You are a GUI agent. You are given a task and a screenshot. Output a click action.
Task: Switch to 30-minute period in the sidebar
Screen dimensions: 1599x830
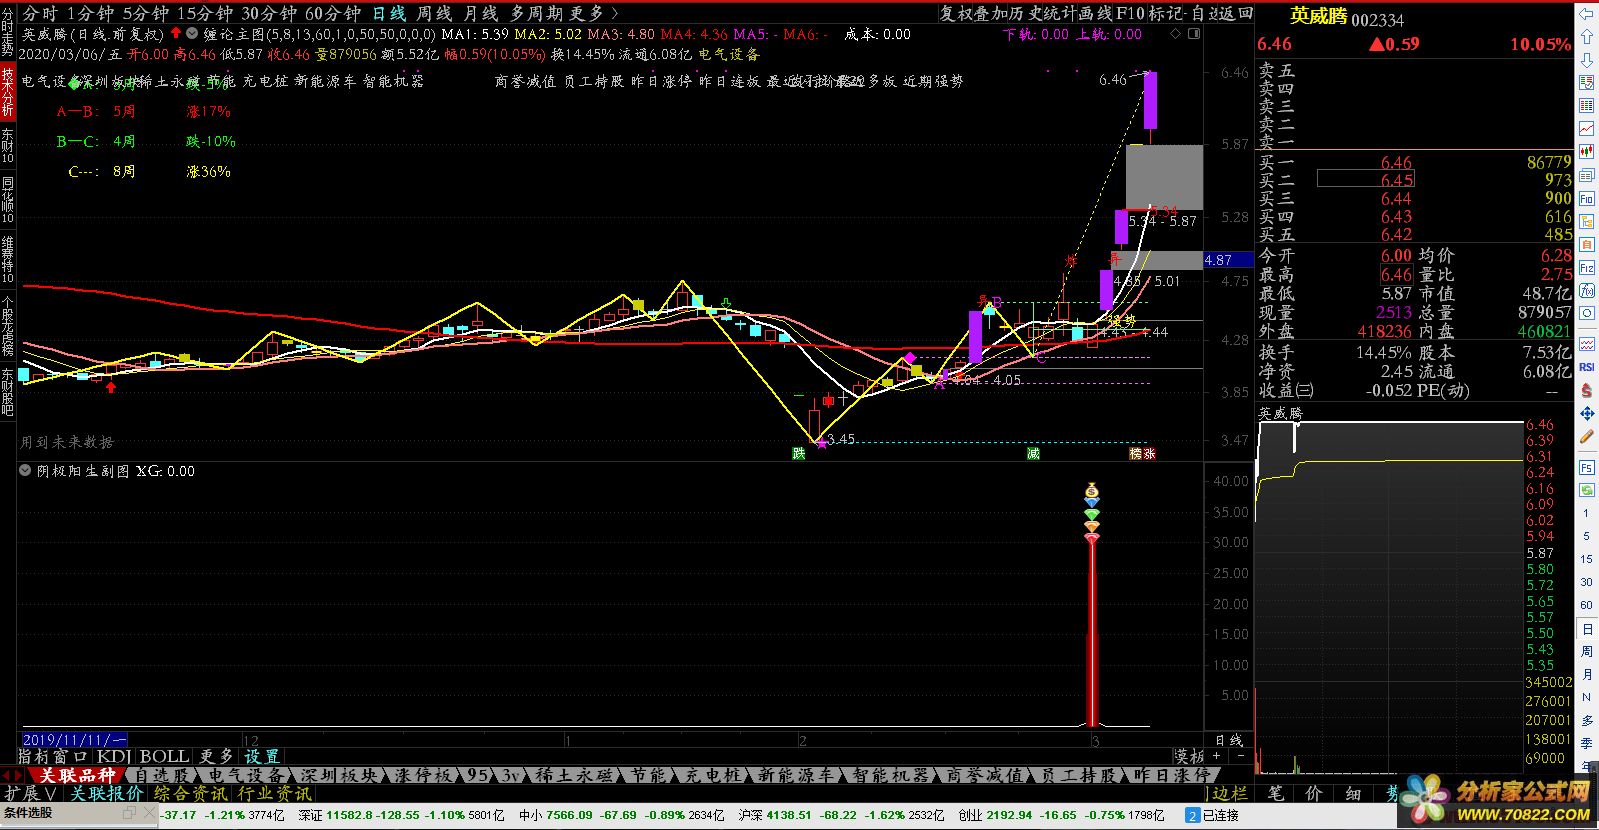point(1587,582)
